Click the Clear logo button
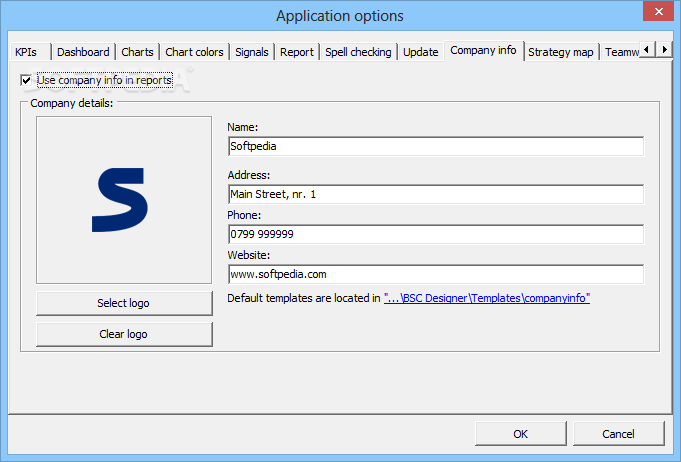 tap(124, 334)
